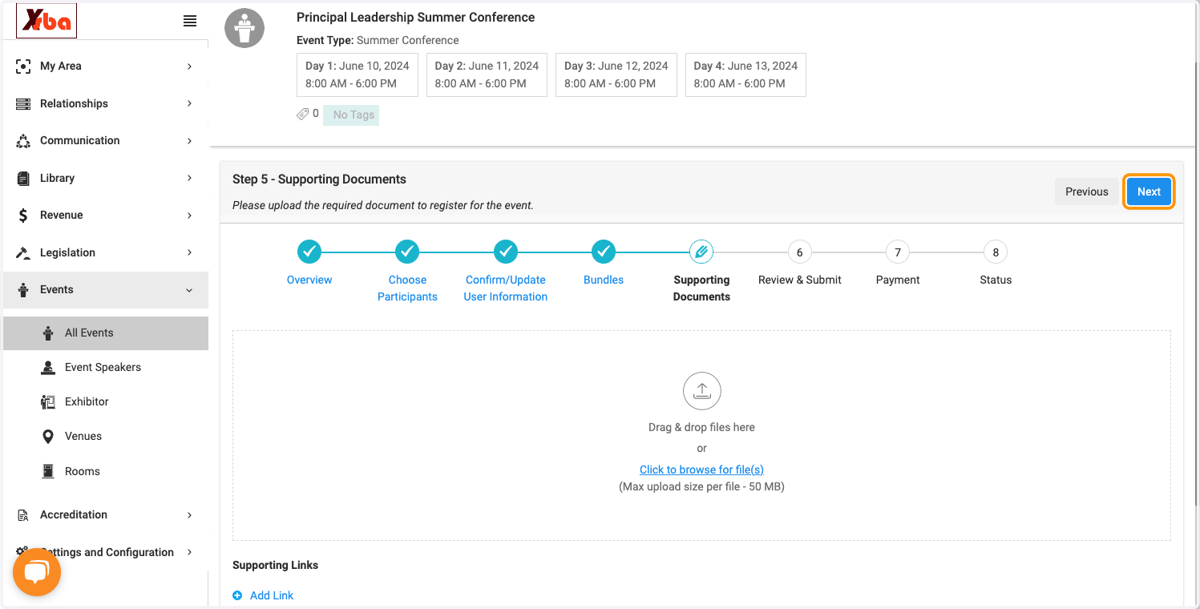Open Settings and Configuration menu
Screen dimensions: 1200x609
coord(106,552)
